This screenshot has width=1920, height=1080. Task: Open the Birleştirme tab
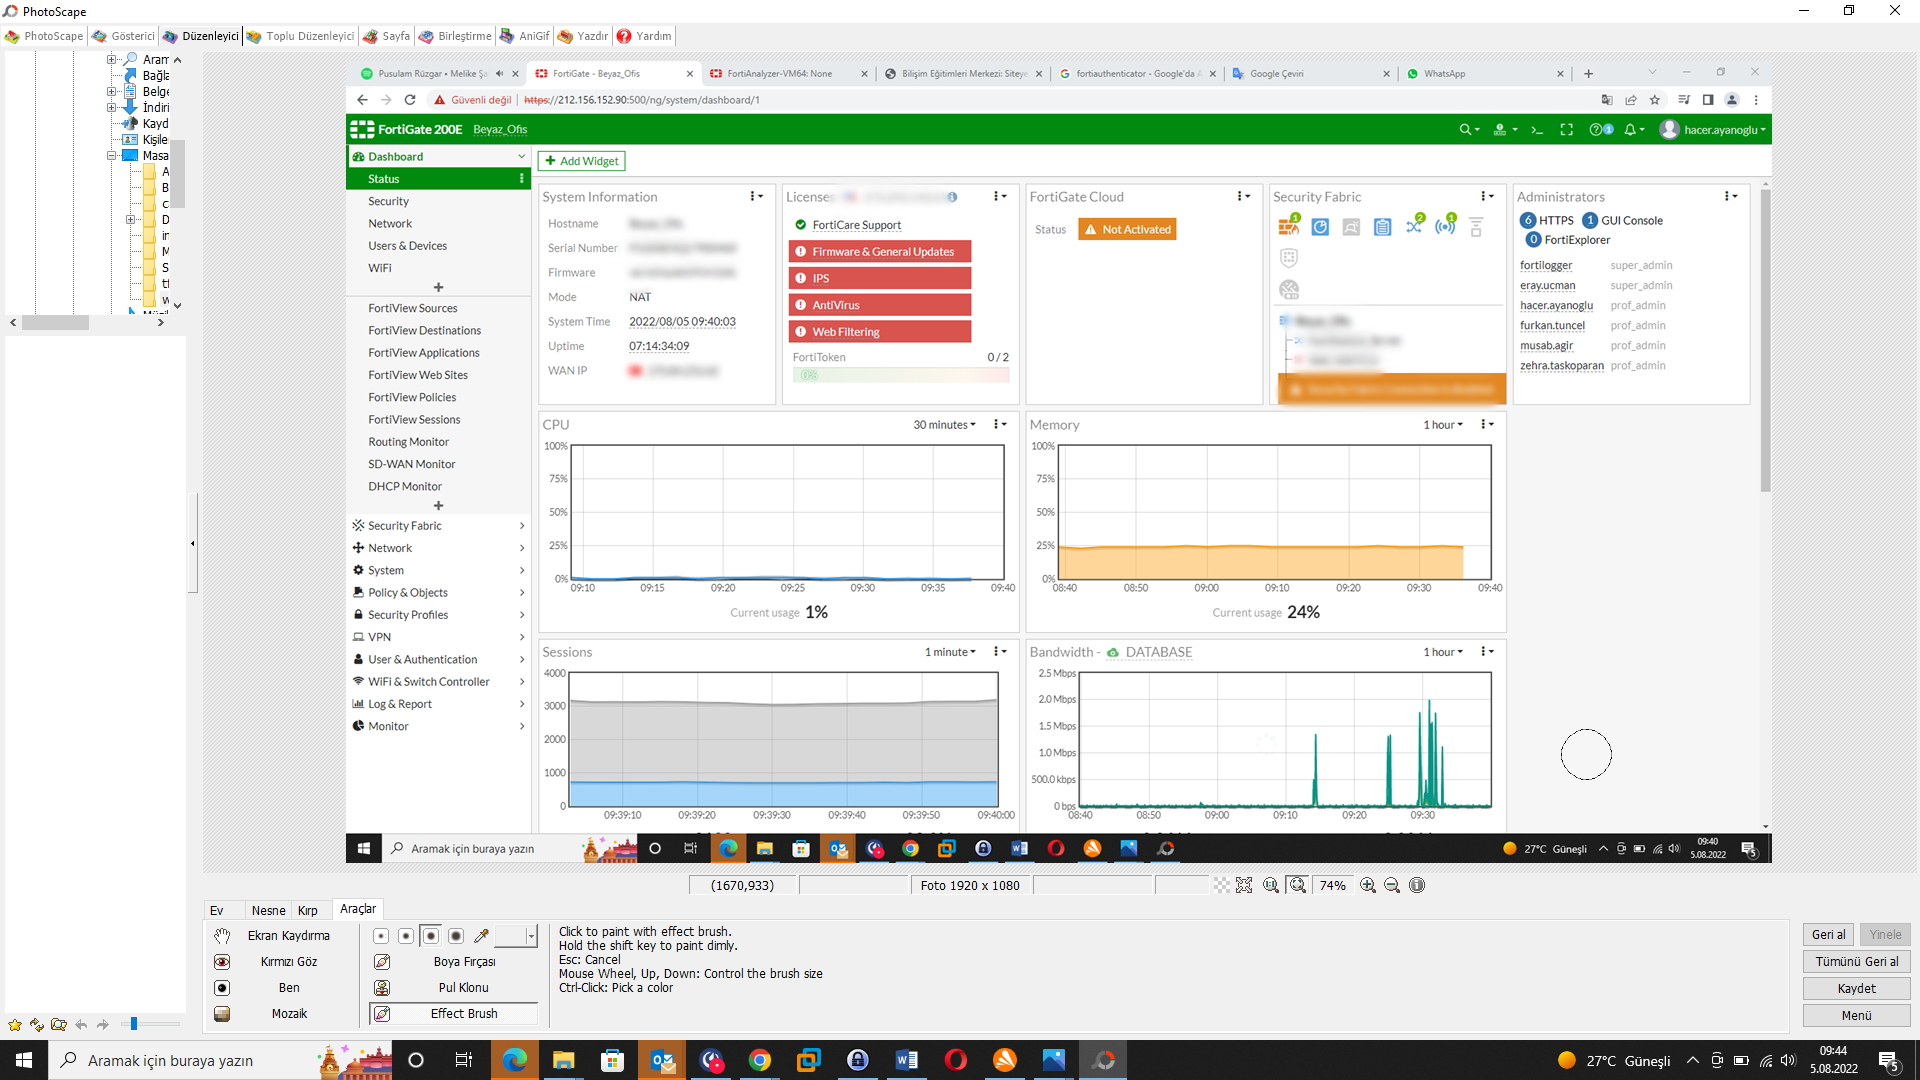coord(455,36)
